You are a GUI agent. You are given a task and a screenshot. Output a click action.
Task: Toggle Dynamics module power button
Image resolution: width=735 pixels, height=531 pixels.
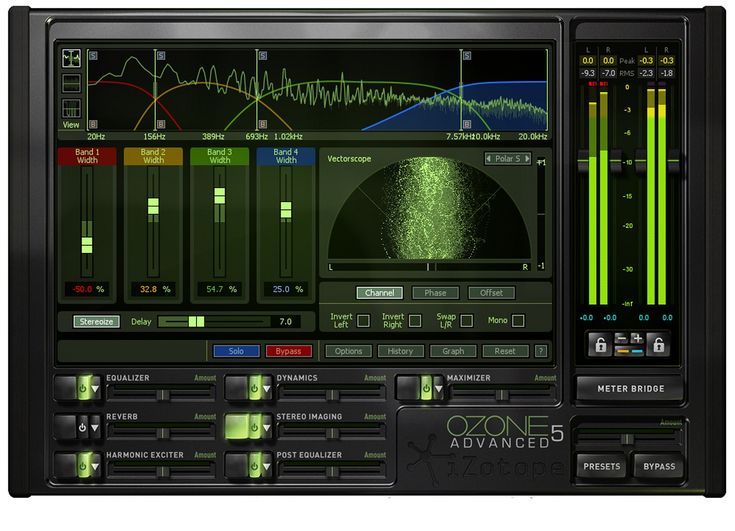pyautogui.click(x=254, y=389)
